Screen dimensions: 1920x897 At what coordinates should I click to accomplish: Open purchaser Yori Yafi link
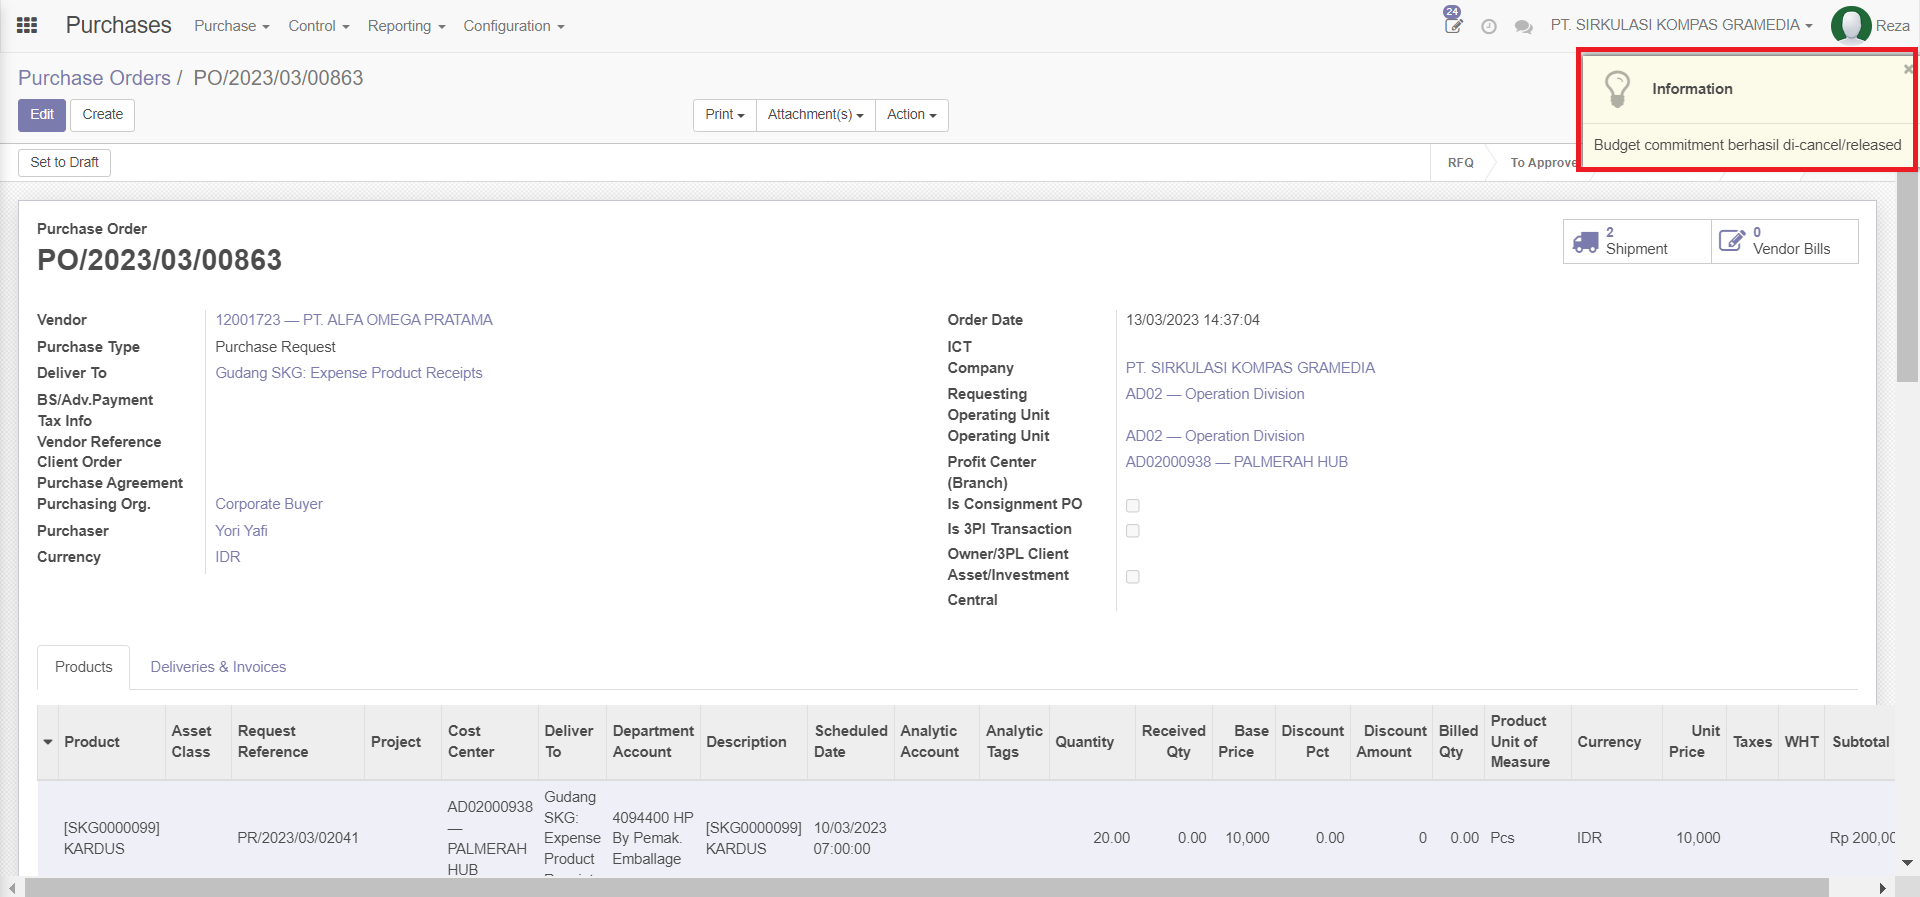pos(241,531)
